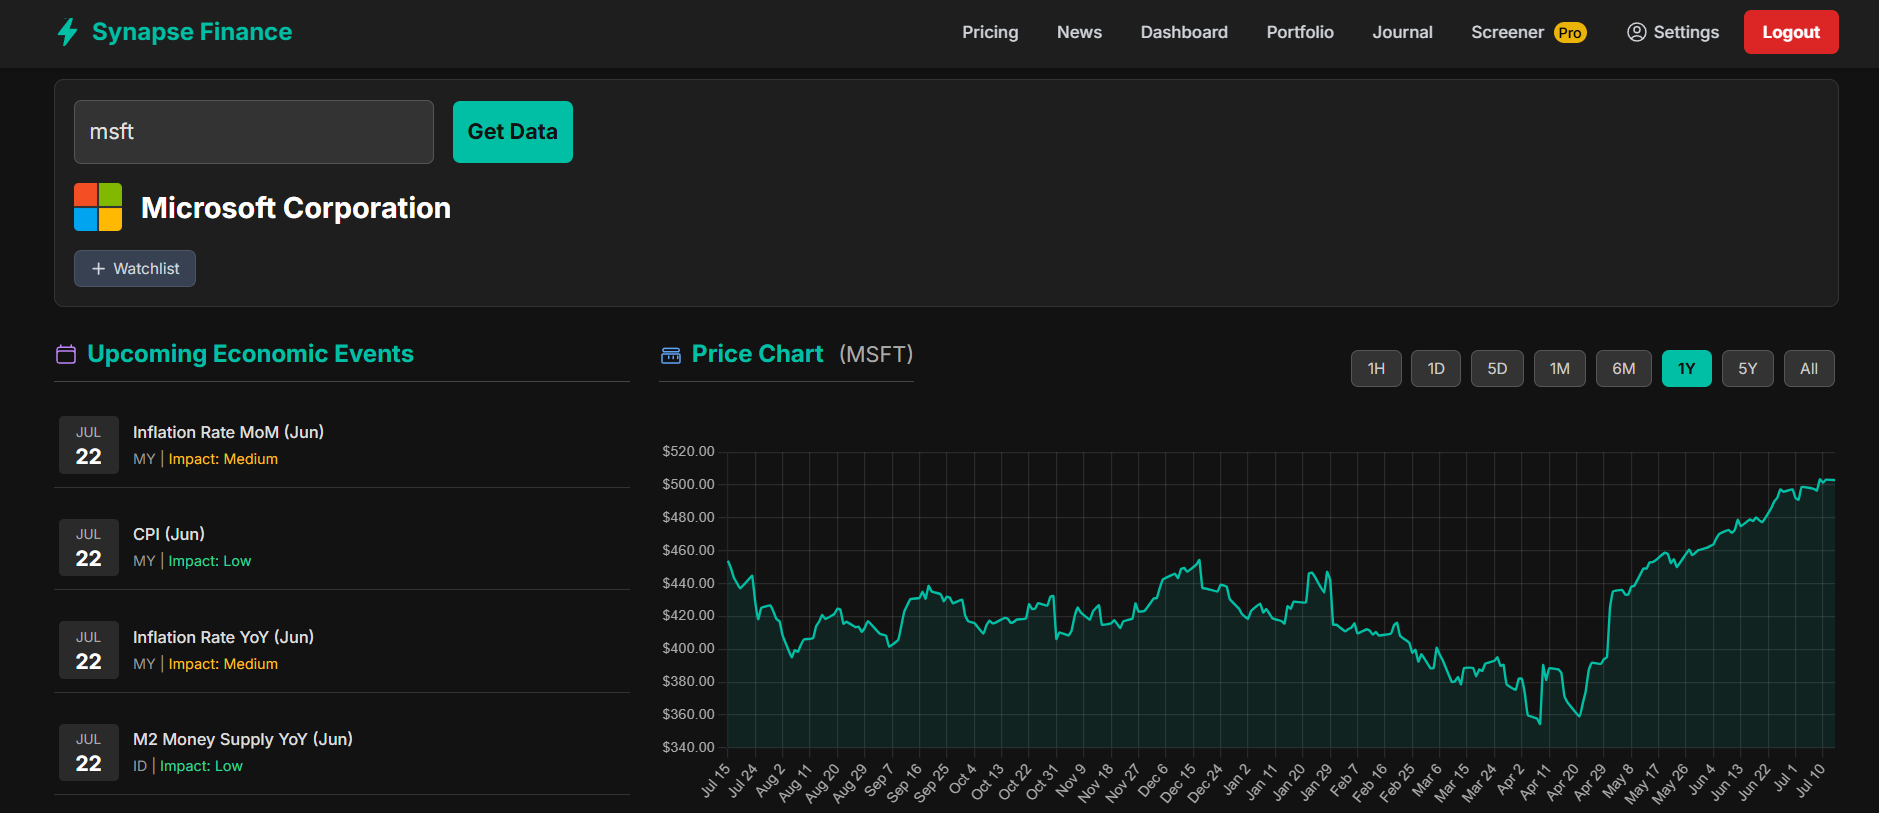
Task: Switch chart to 5D range
Action: (1497, 369)
